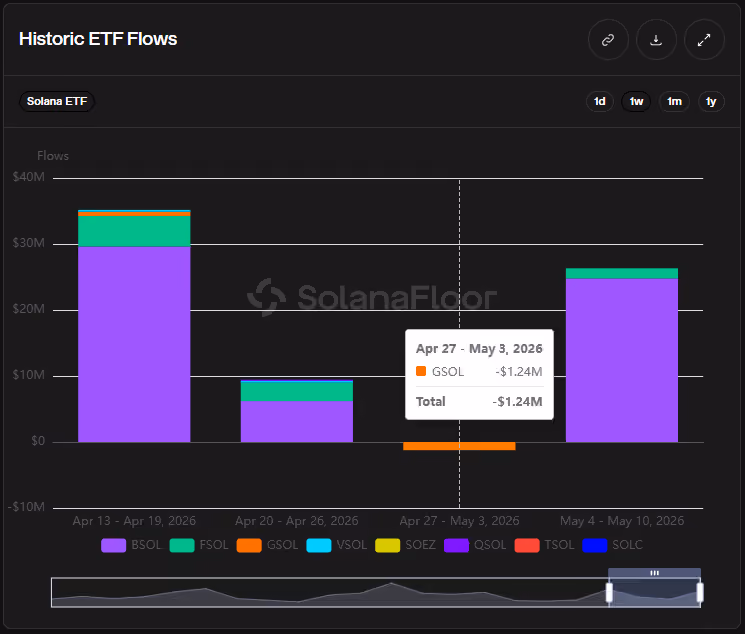Click the purple BSOL bar for May 4 - May 10

point(621,360)
